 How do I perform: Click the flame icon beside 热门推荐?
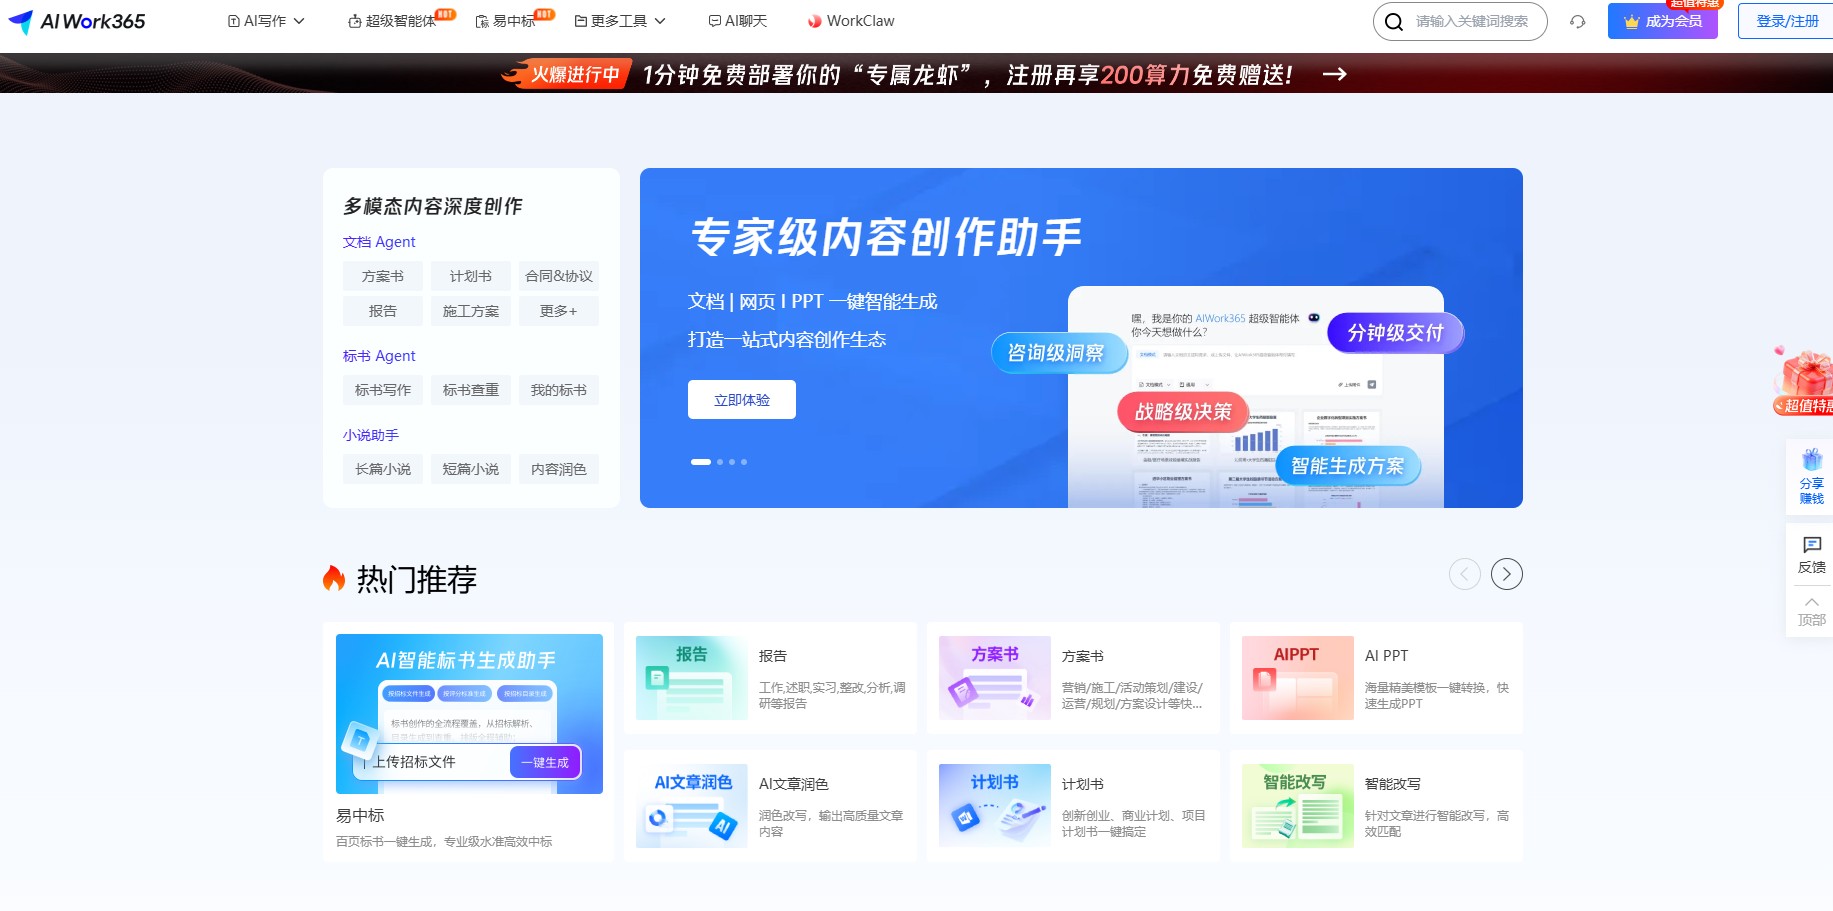point(334,578)
